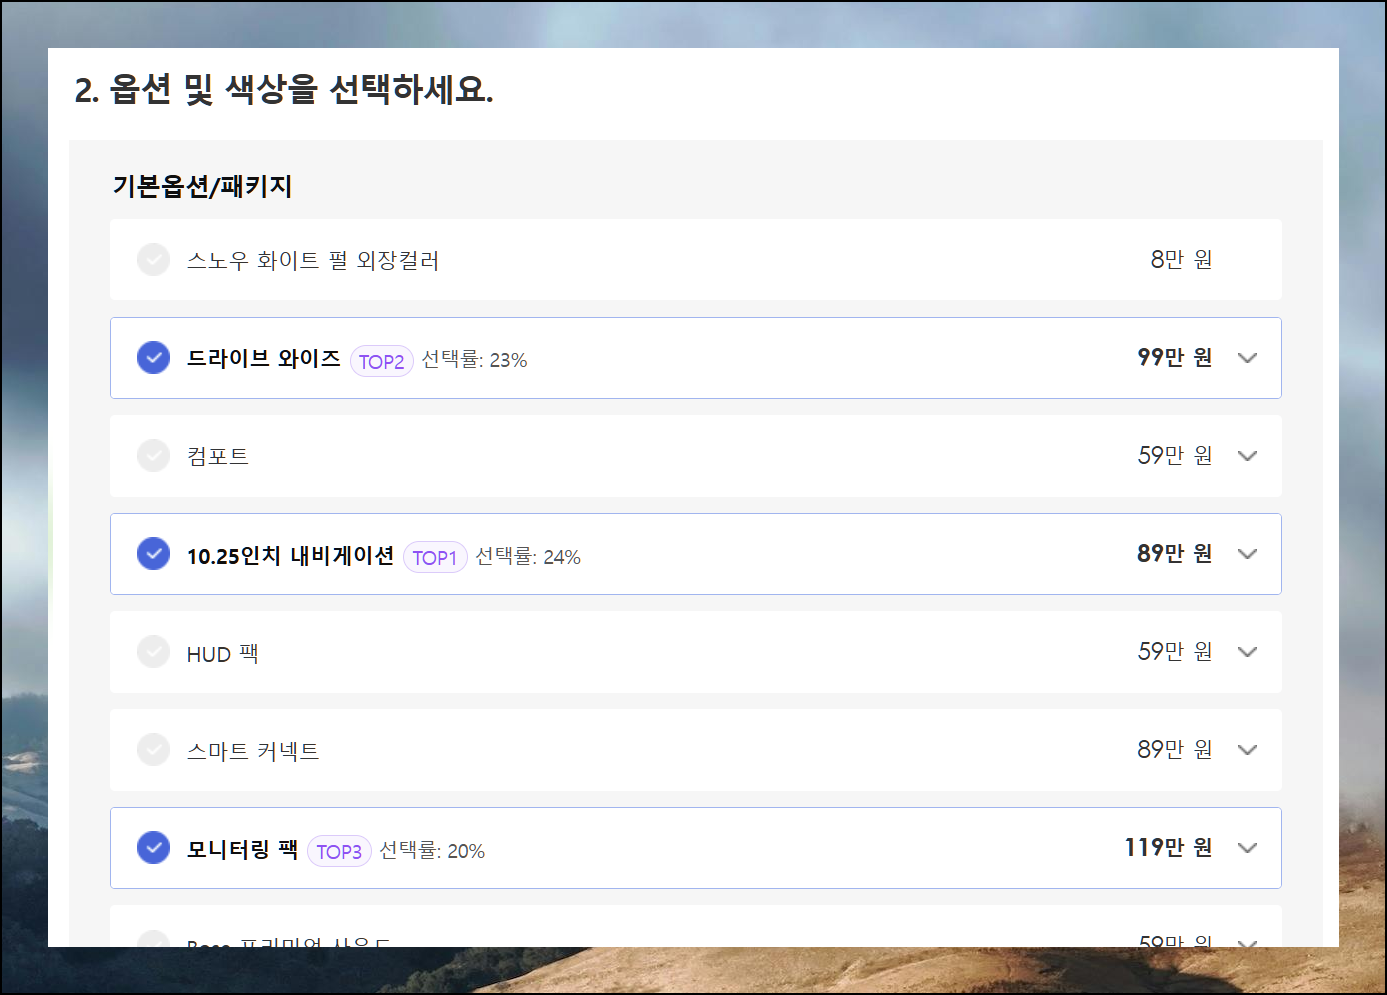Uncheck the 모니터링 팩 option
The image size is (1387, 995).
point(153,848)
